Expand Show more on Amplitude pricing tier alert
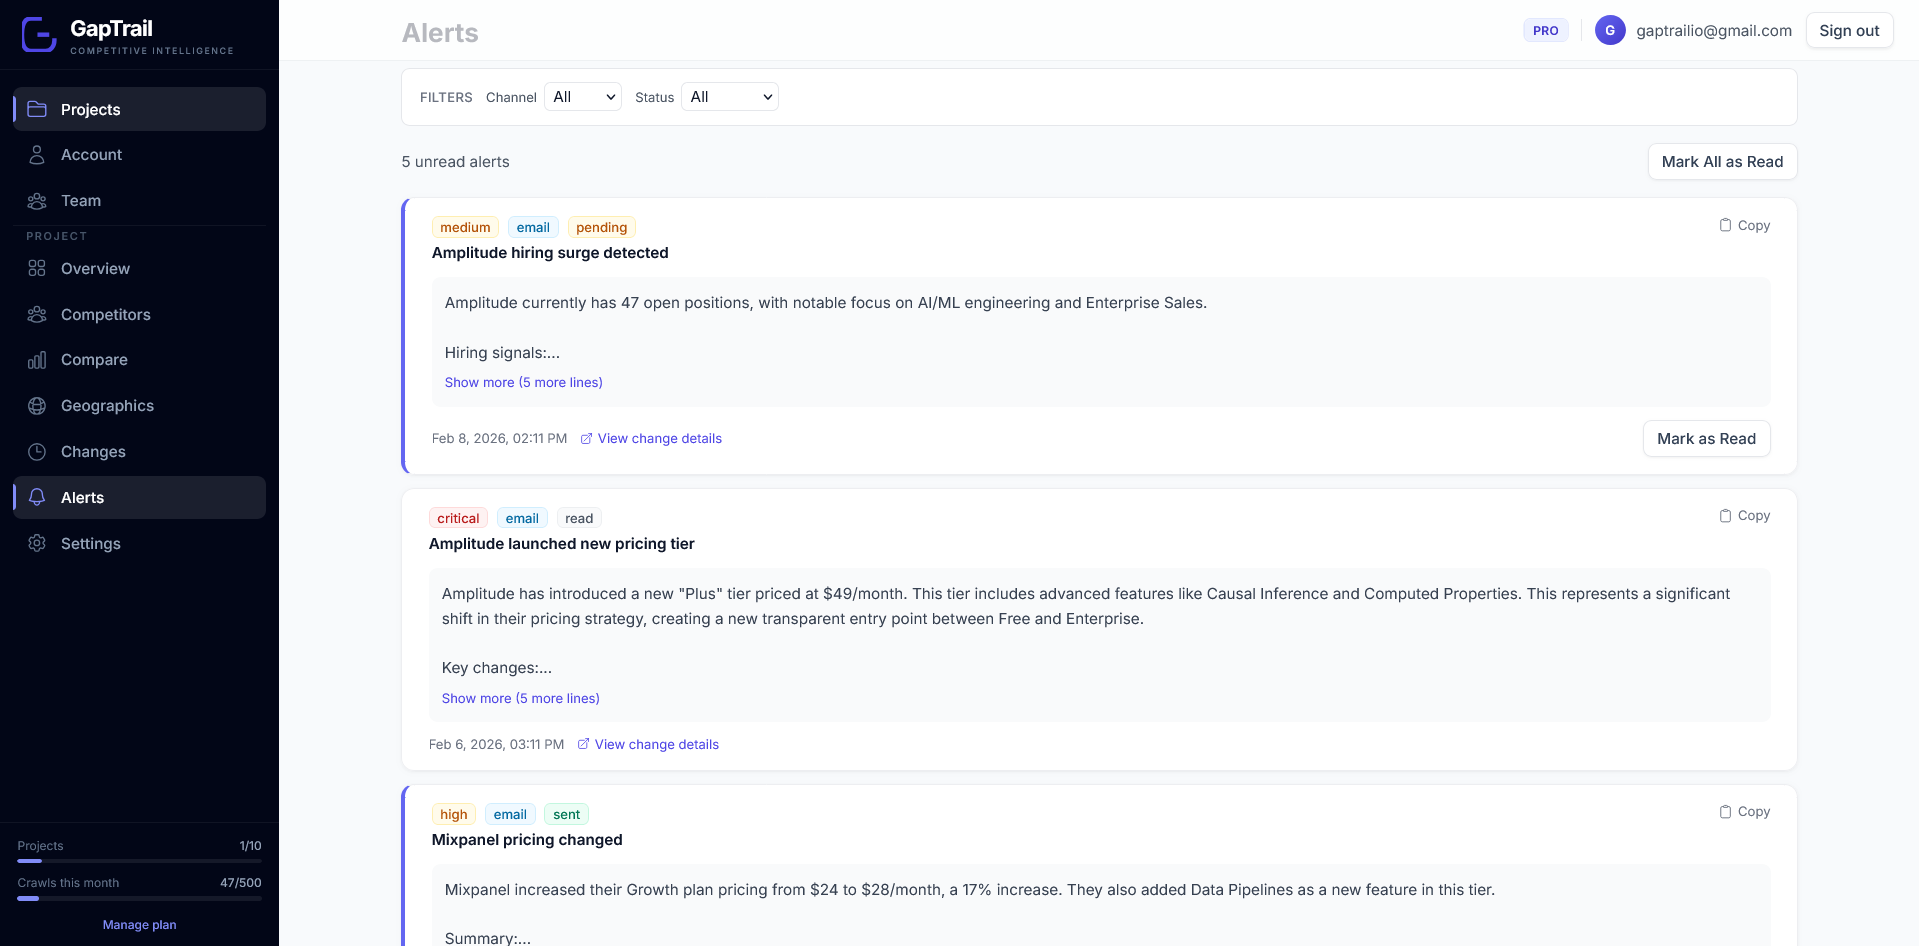This screenshot has height=946, width=1919. click(521, 698)
